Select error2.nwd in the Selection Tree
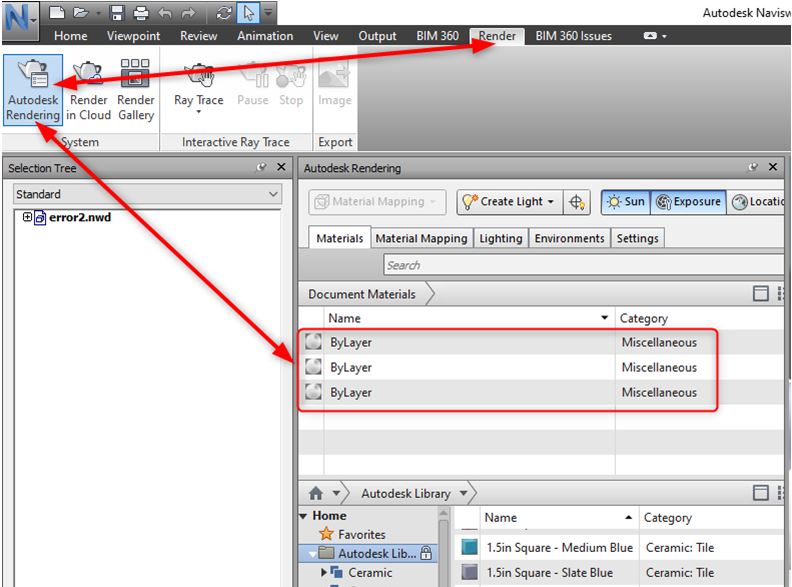The height and width of the screenshot is (587, 792). click(80, 217)
